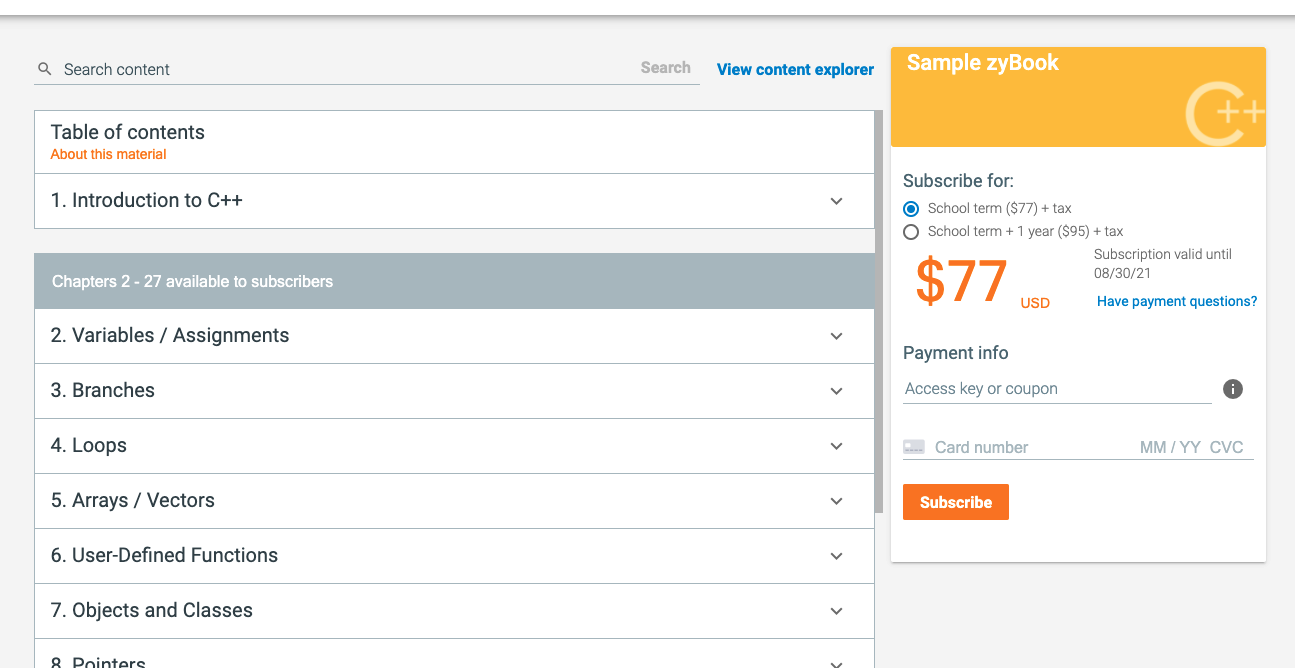Click the info icon beside access key field
1295x668 pixels.
click(x=1233, y=389)
